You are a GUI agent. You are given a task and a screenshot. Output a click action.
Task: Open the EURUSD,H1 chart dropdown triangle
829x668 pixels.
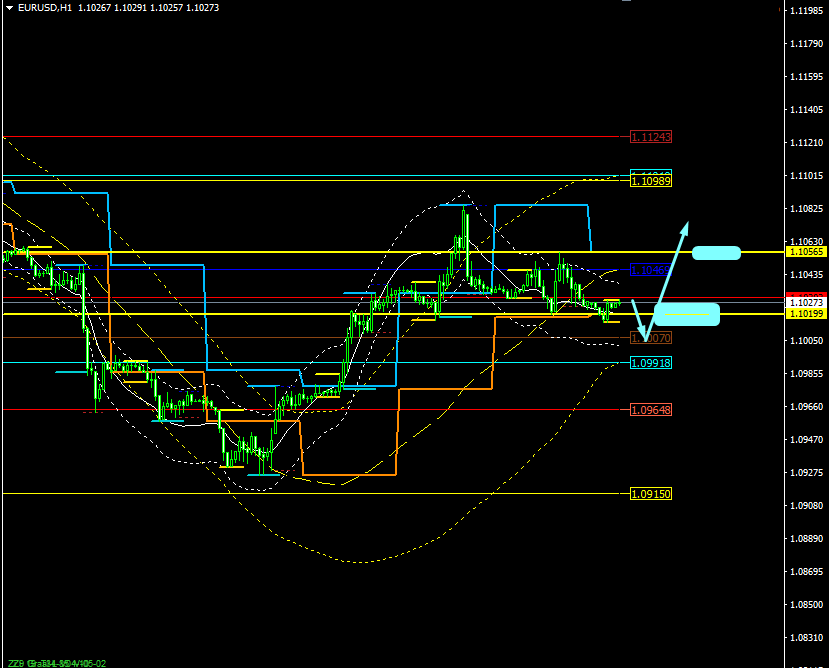click(x=9, y=8)
